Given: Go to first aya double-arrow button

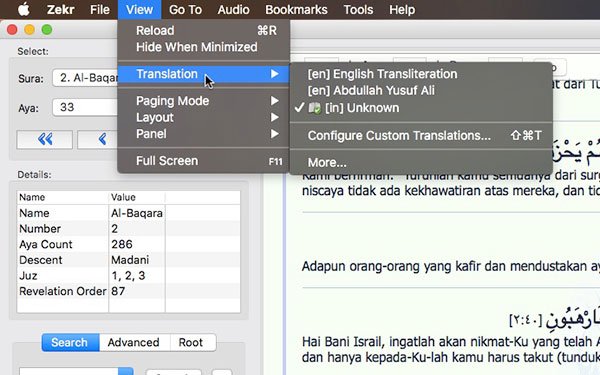Looking at the screenshot, I should pyautogui.click(x=45, y=139).
